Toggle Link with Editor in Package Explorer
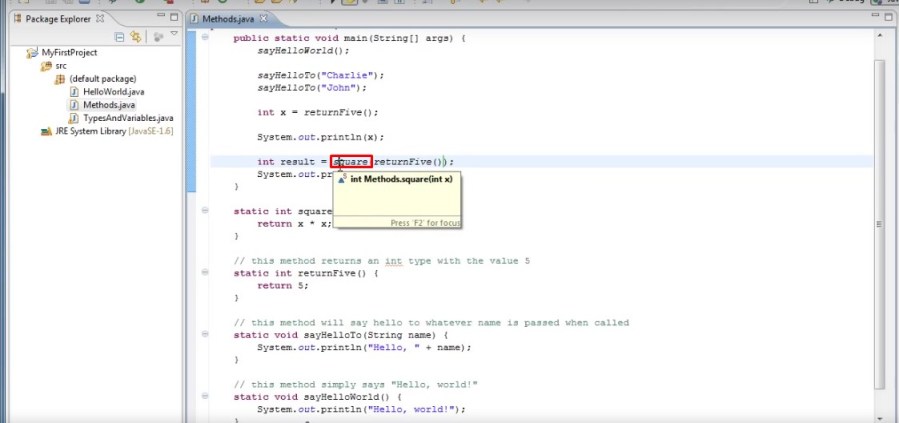The image size is (899, 423). 137,37
